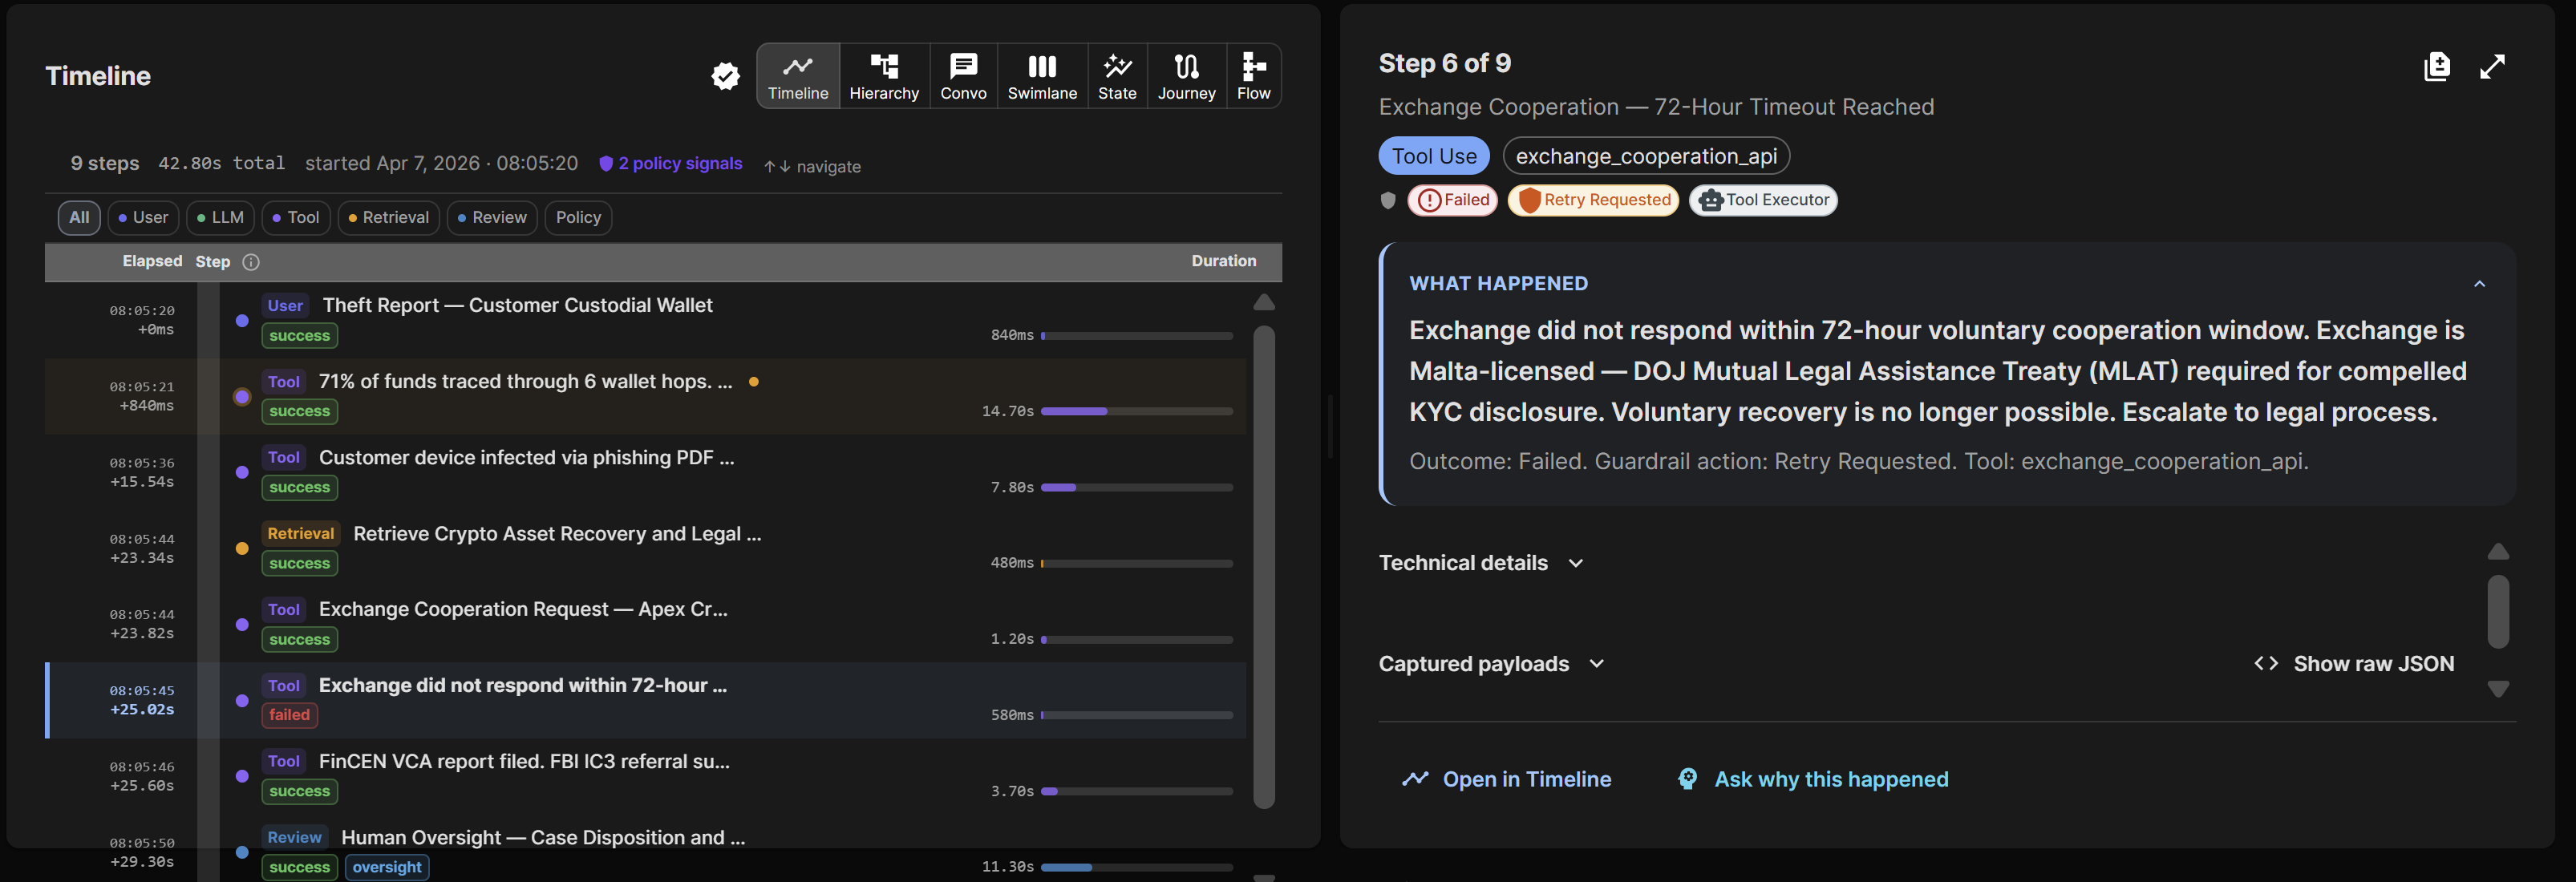Select the Human Oversight Case Disposition step

coord(645,850)
